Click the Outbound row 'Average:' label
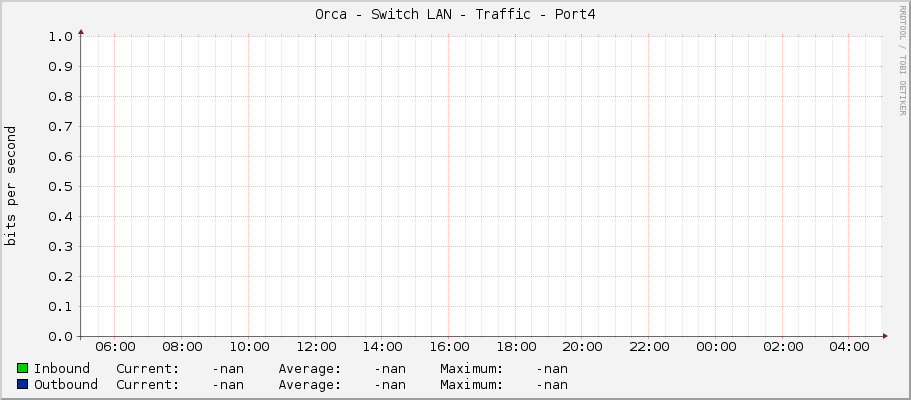Screen dimensions: 911x400 point(310,384)
